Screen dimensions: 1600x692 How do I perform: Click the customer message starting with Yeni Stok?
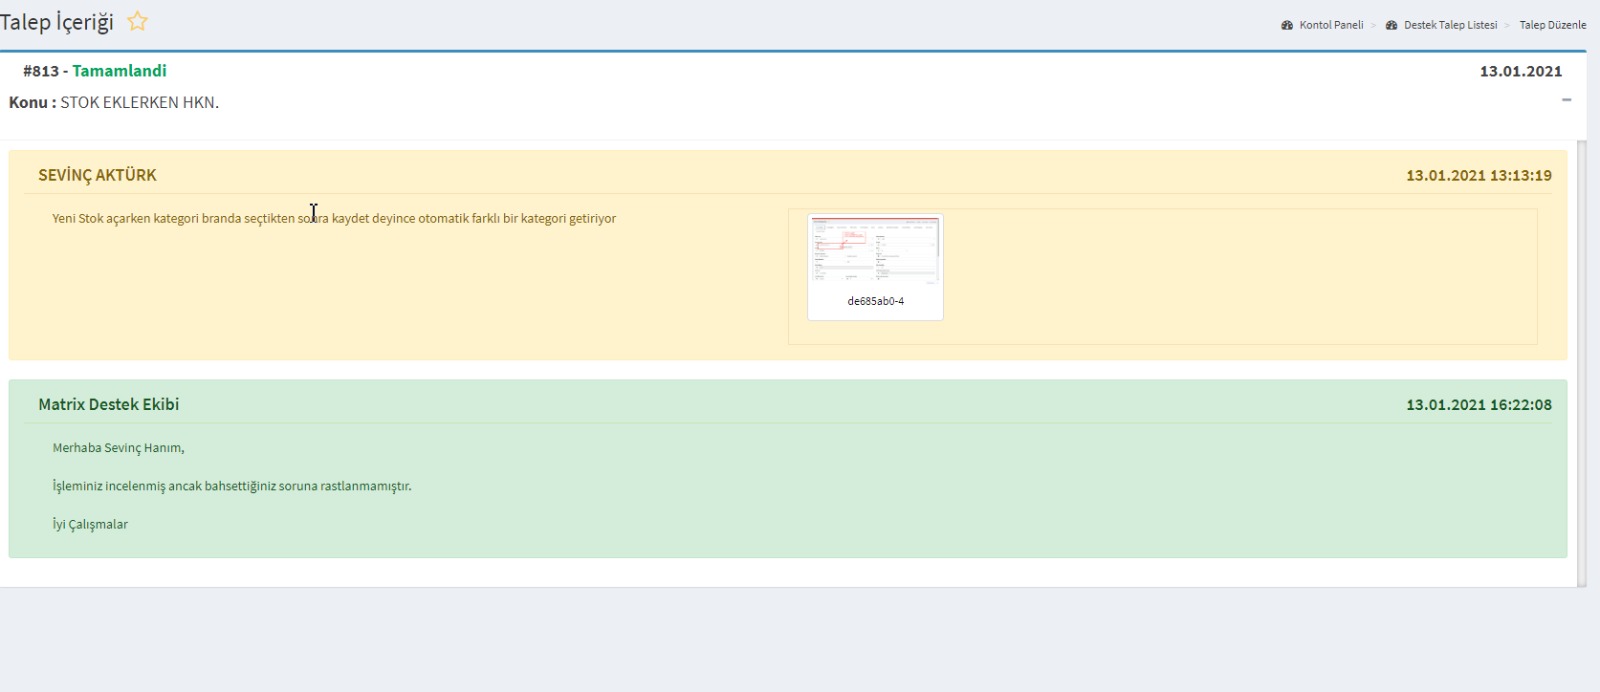[333, 218]
